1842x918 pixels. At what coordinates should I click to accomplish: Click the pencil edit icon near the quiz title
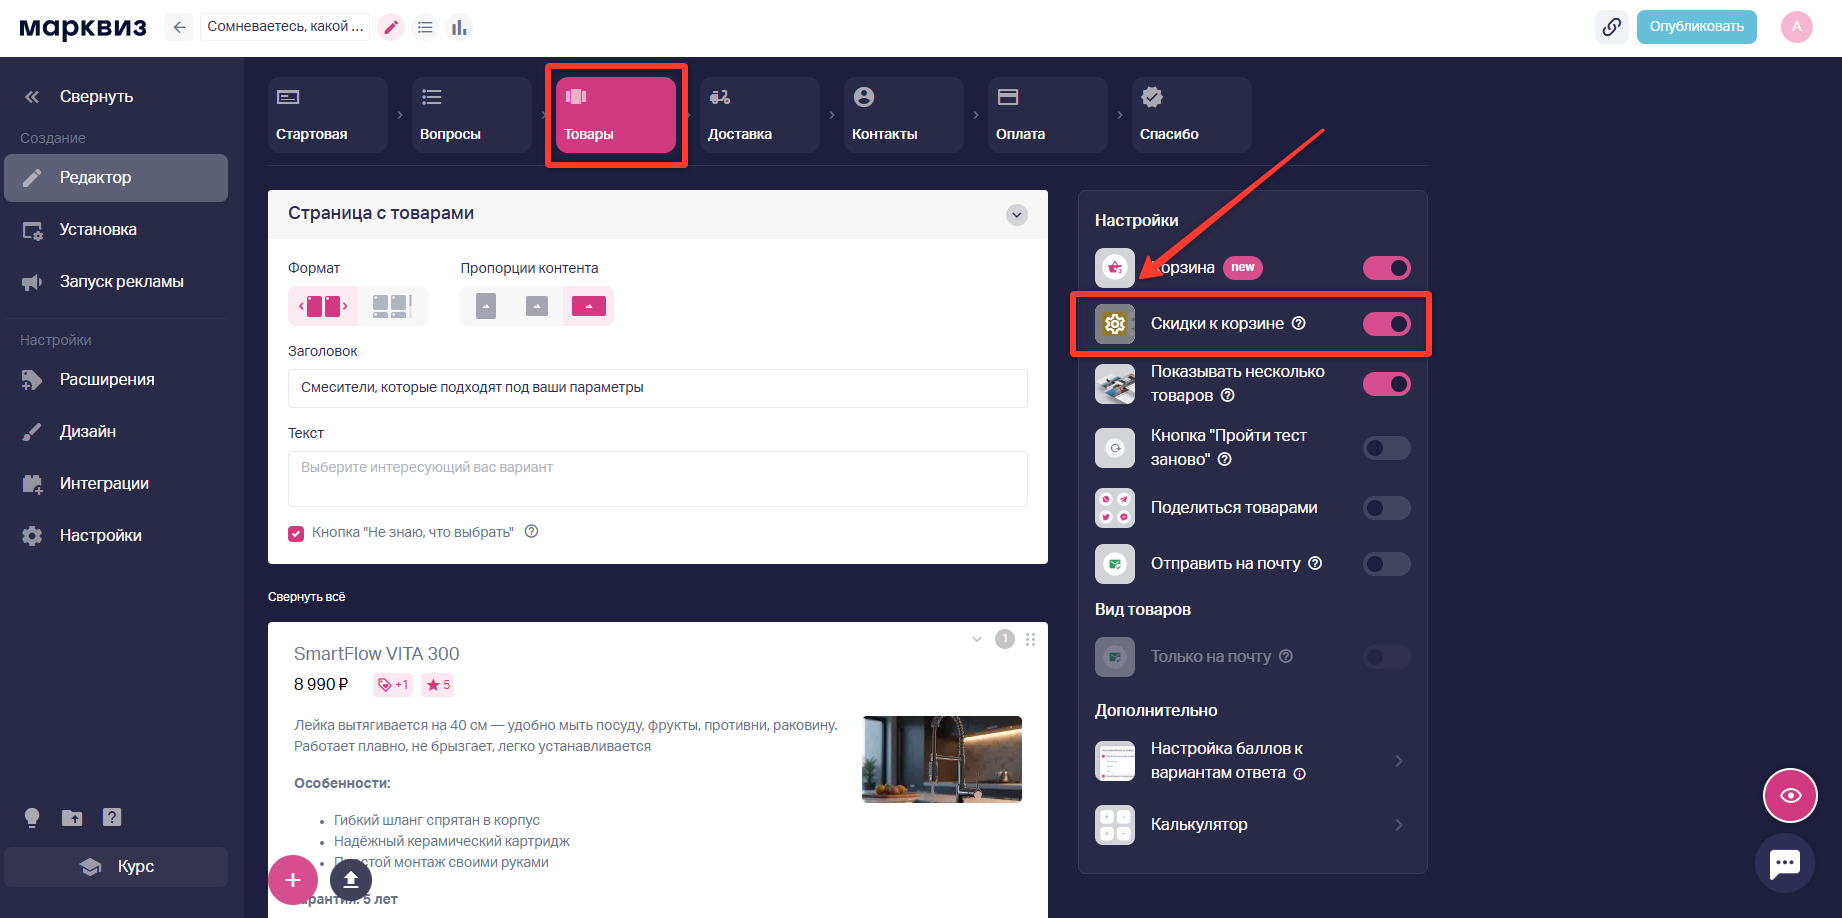click(x=391, y=27)
